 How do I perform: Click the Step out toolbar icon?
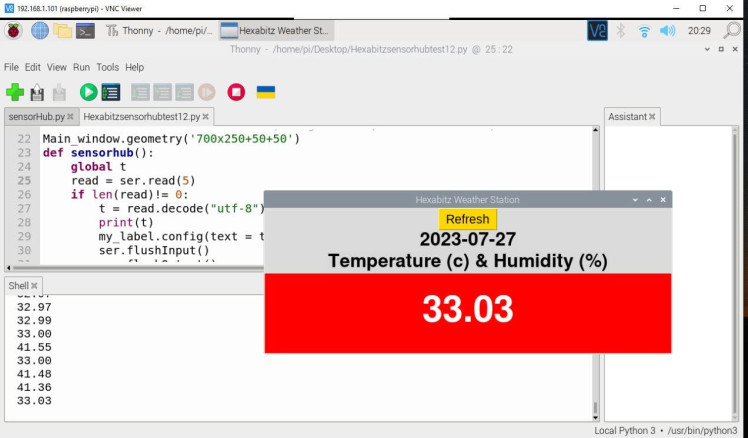pos(184,92)
